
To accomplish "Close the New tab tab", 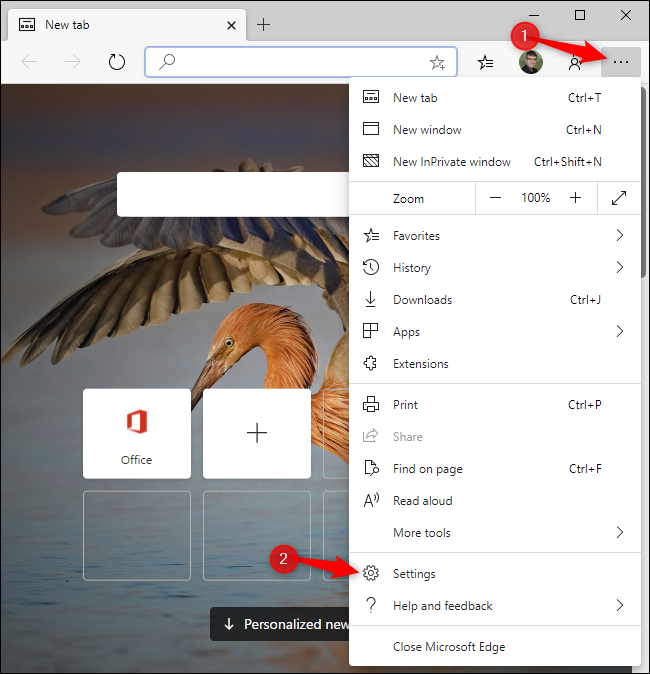I will 231,25.
